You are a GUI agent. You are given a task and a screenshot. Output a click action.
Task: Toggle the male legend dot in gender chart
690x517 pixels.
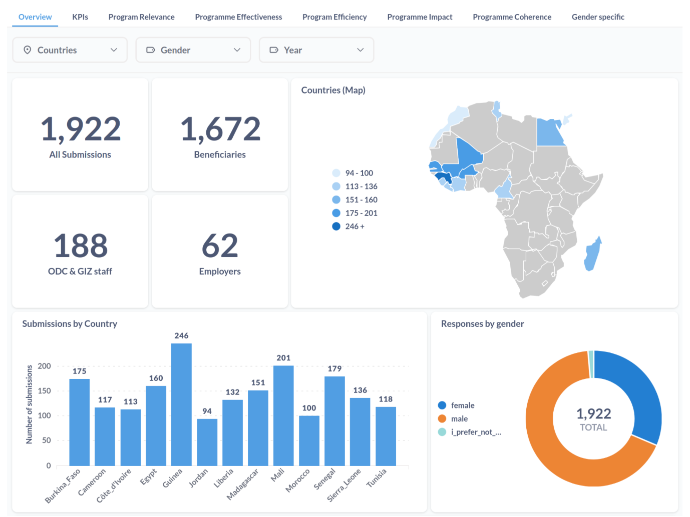442,418
